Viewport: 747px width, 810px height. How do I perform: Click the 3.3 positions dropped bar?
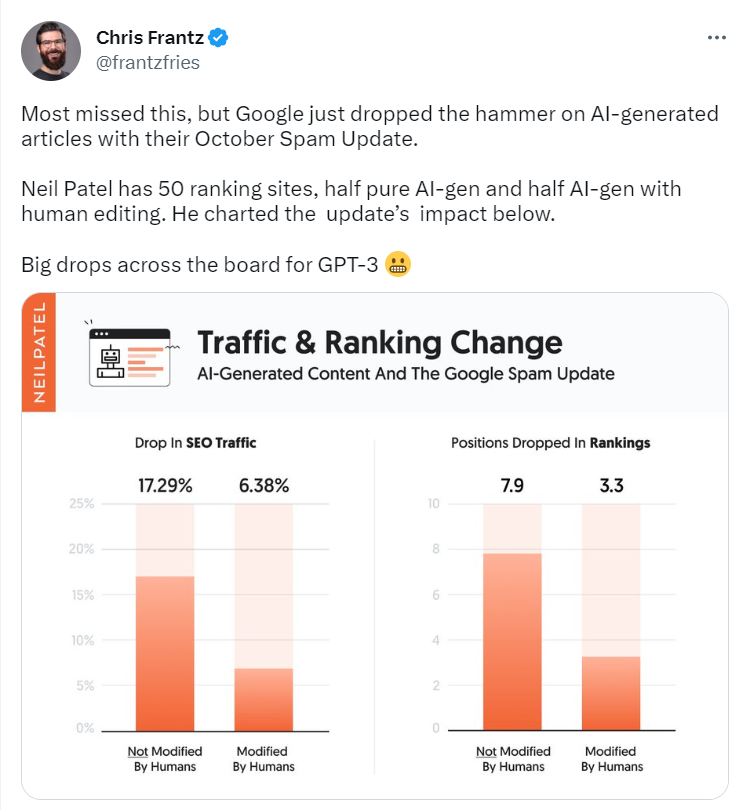coord(611,693)
